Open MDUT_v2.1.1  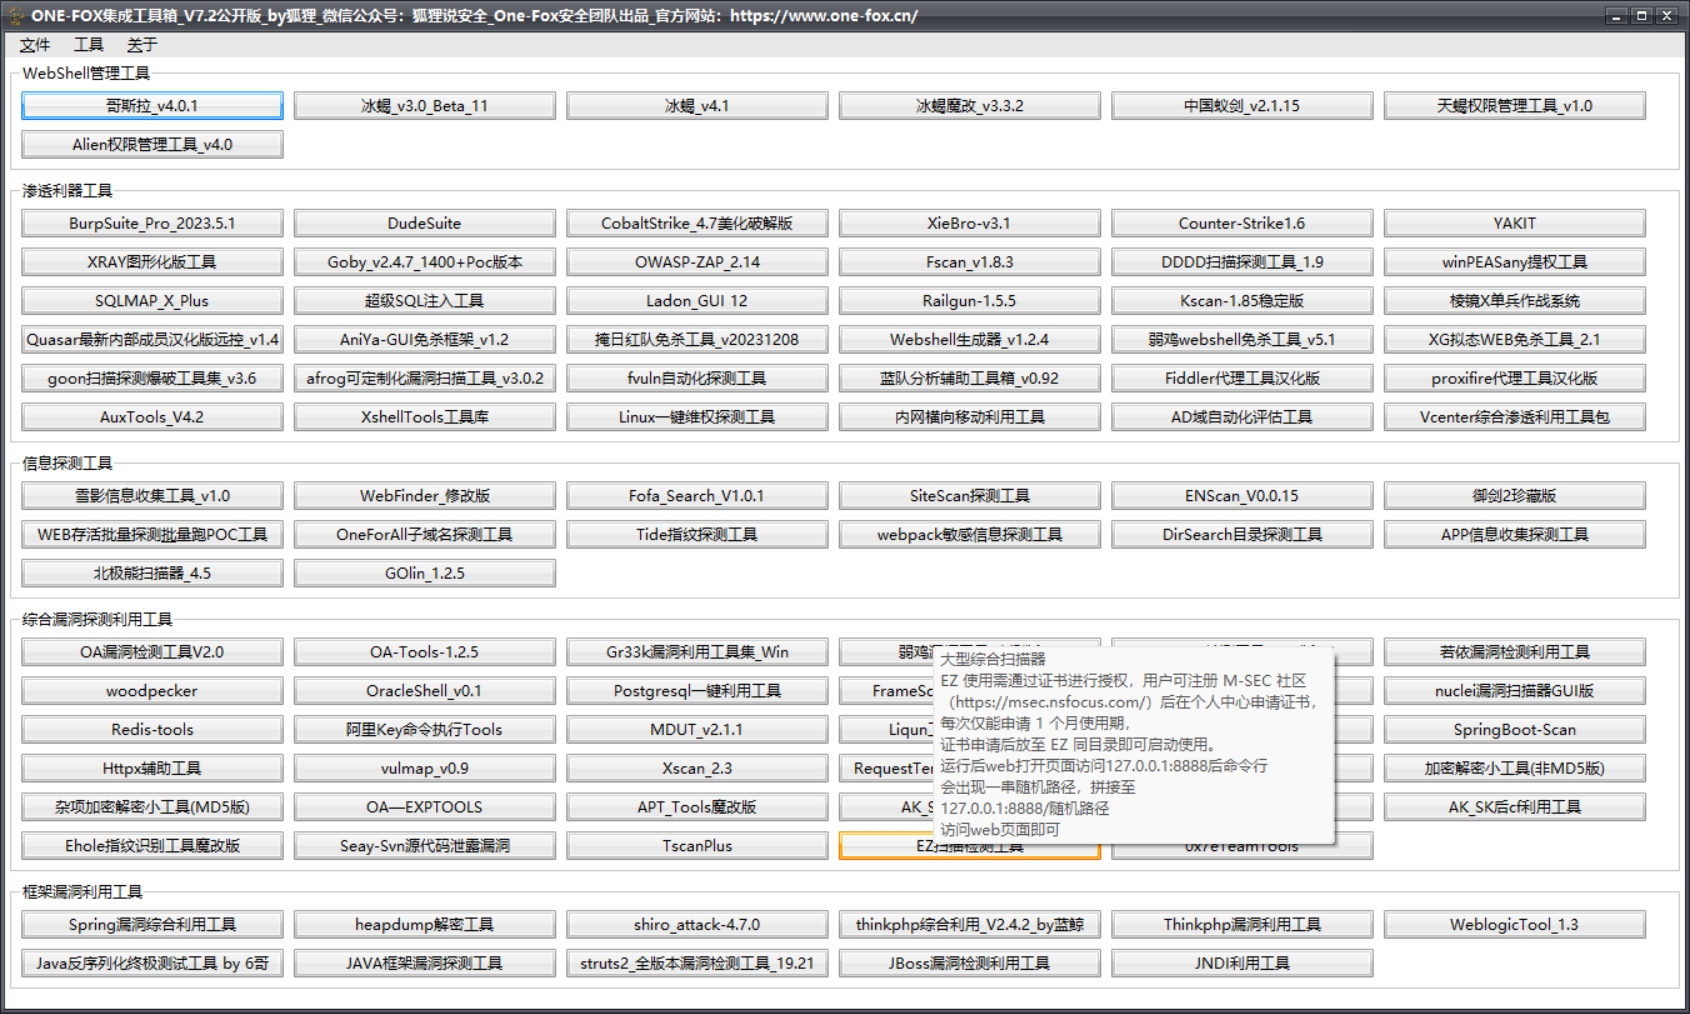(x=697, y=730)
